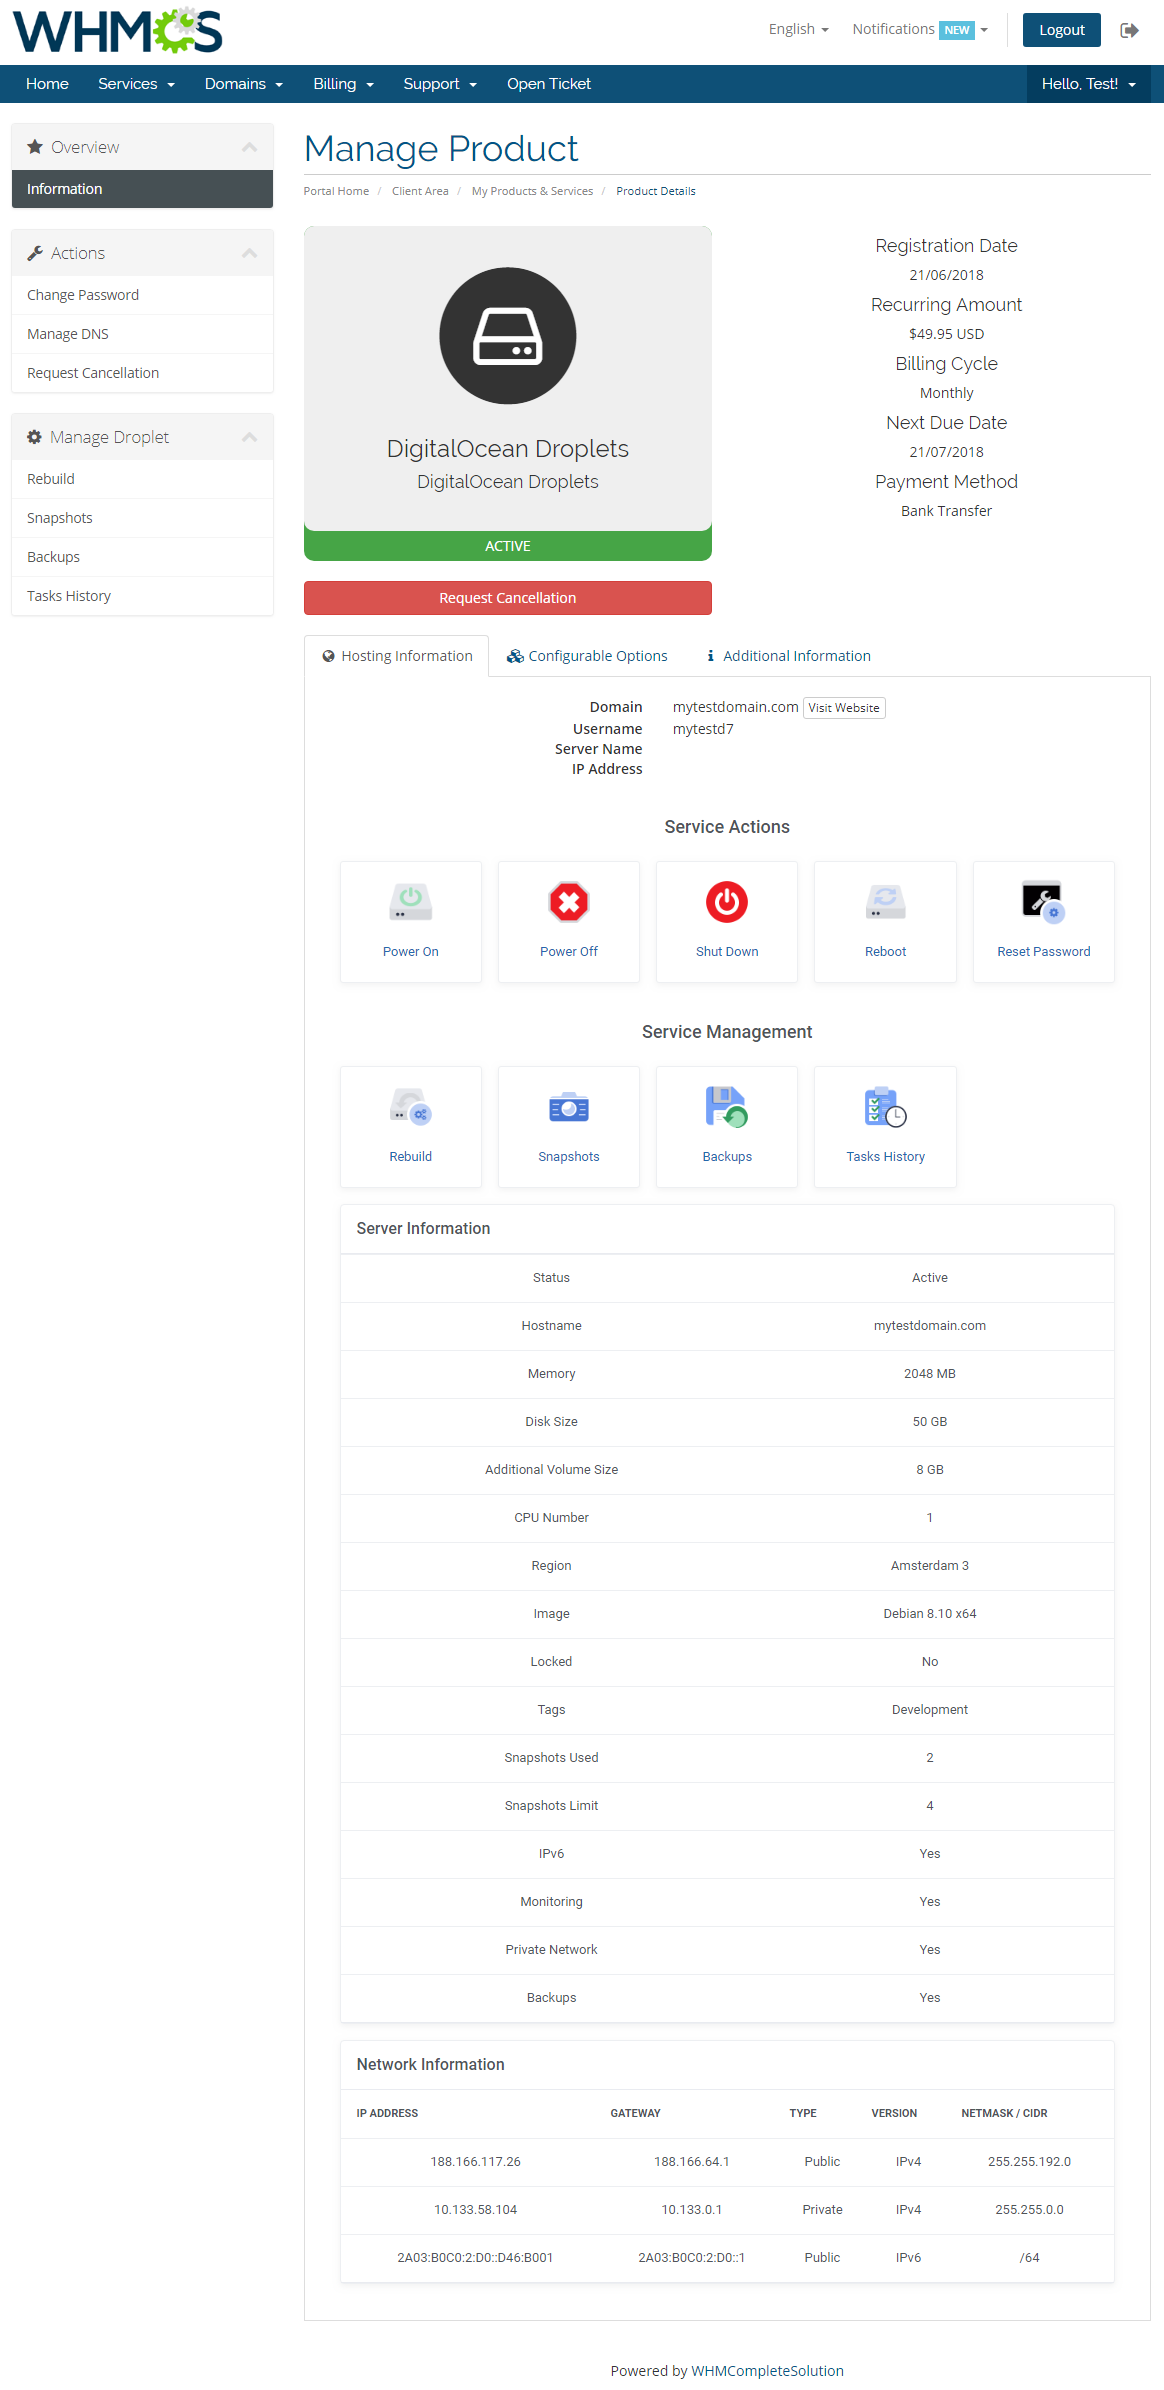This screenshot has width=1164, height=2390.
Task: Click the mytestdomain.com domain text
Action: [x=735, y=707]
